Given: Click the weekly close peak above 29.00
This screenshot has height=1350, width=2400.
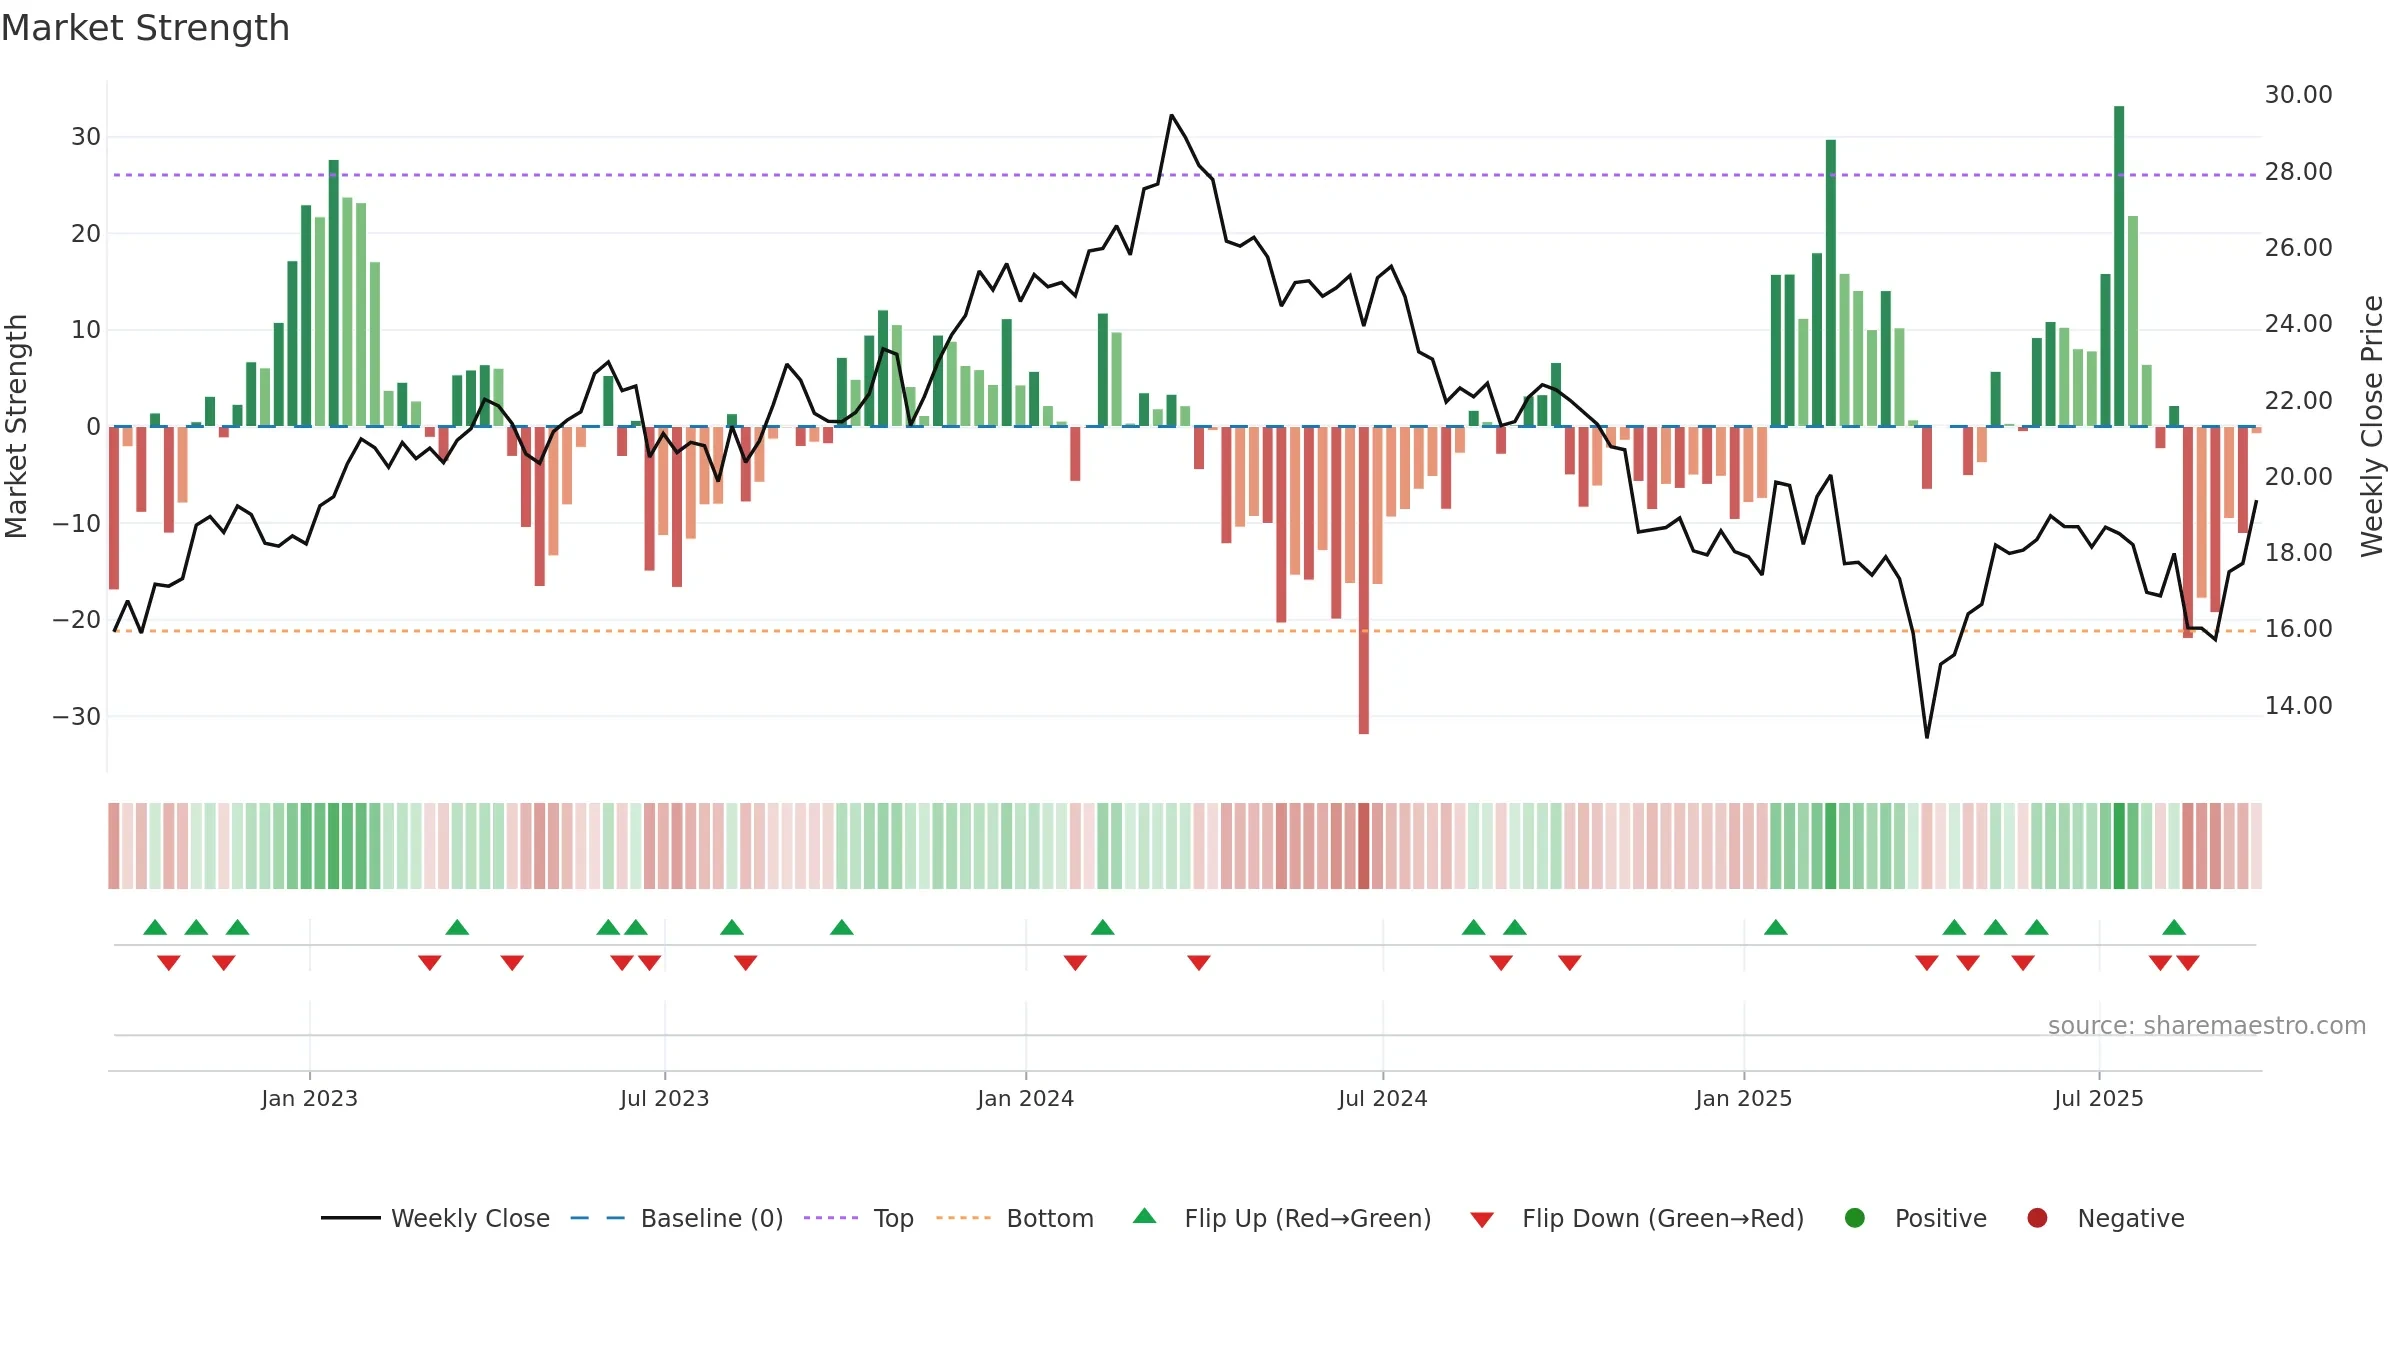Looking at the screenshot, I should pos(1171,116).
